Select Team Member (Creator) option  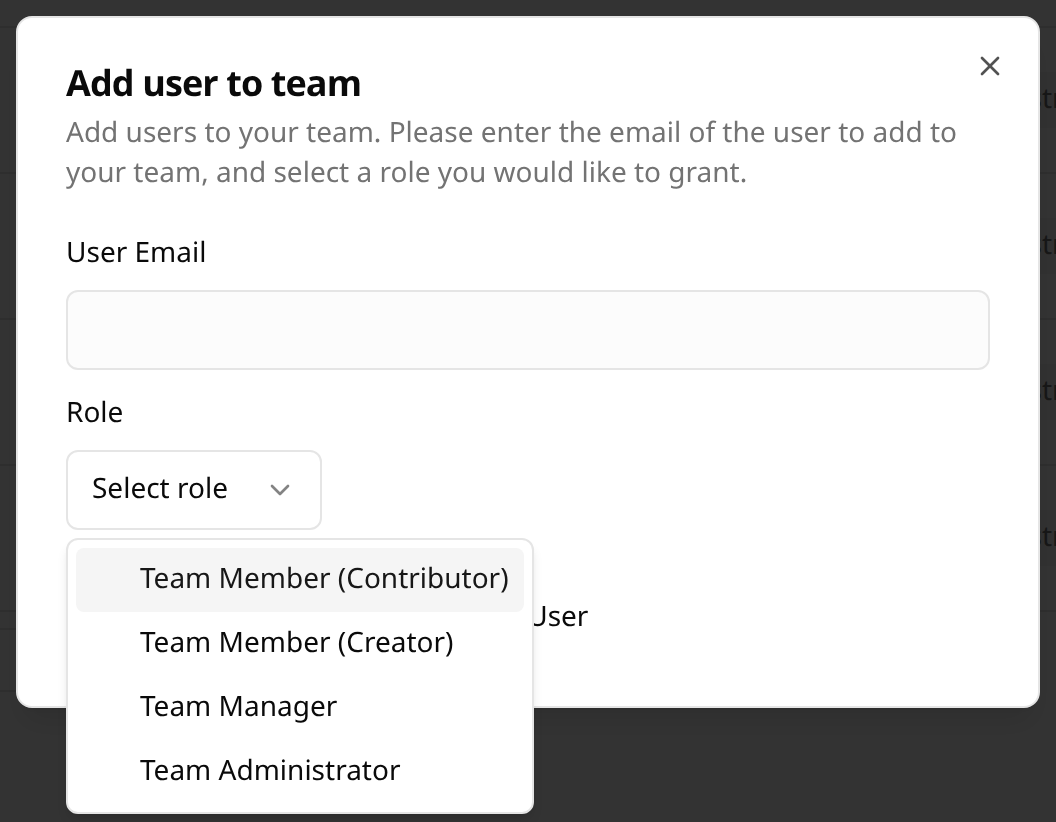pyautogui.click(x=297, y=642)
